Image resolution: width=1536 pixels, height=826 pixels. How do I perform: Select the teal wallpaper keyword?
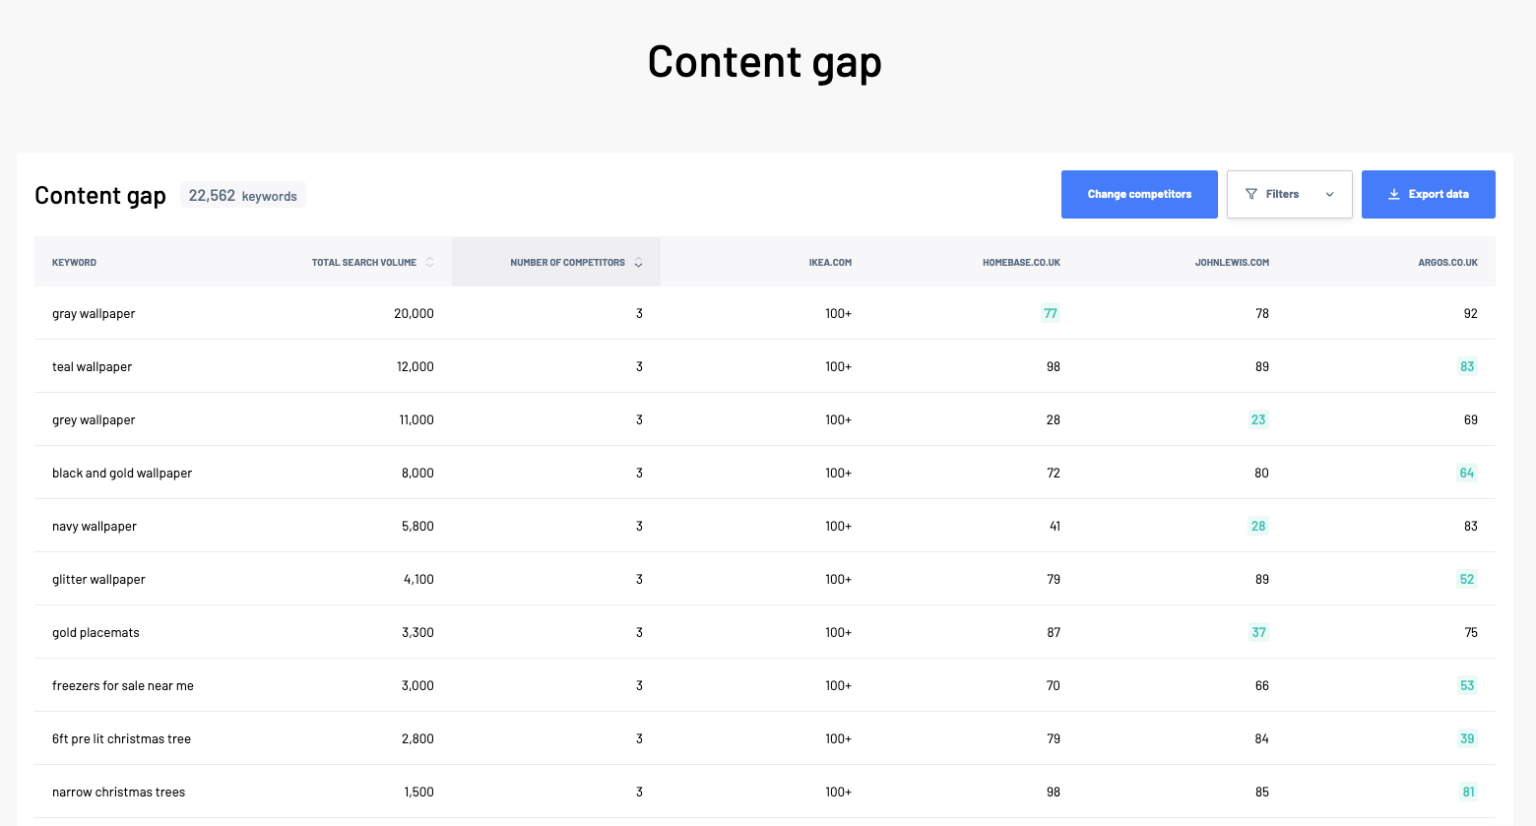point(91,366)
